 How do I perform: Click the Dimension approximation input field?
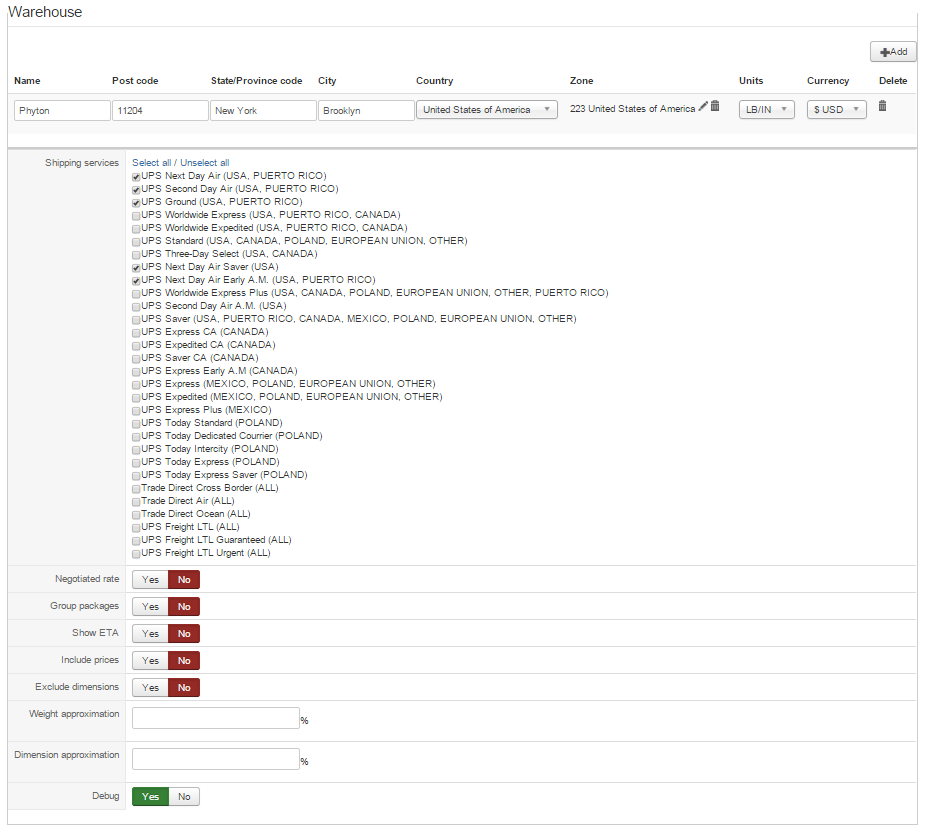pos(216,759)
